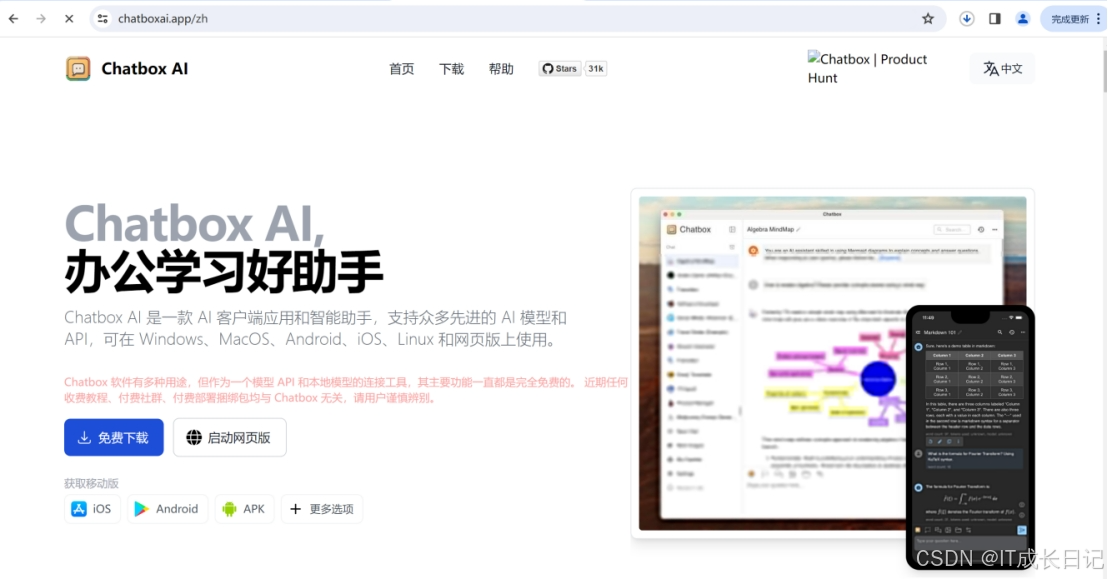Click the 获取移动版 label

point(91,484)
